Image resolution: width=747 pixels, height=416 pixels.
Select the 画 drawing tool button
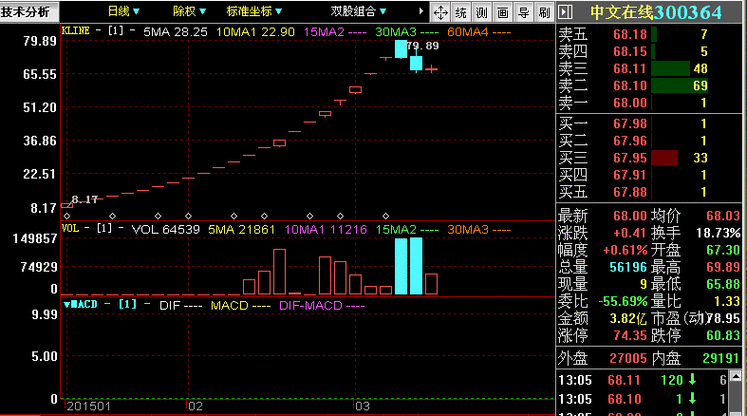tap(502, 12)
